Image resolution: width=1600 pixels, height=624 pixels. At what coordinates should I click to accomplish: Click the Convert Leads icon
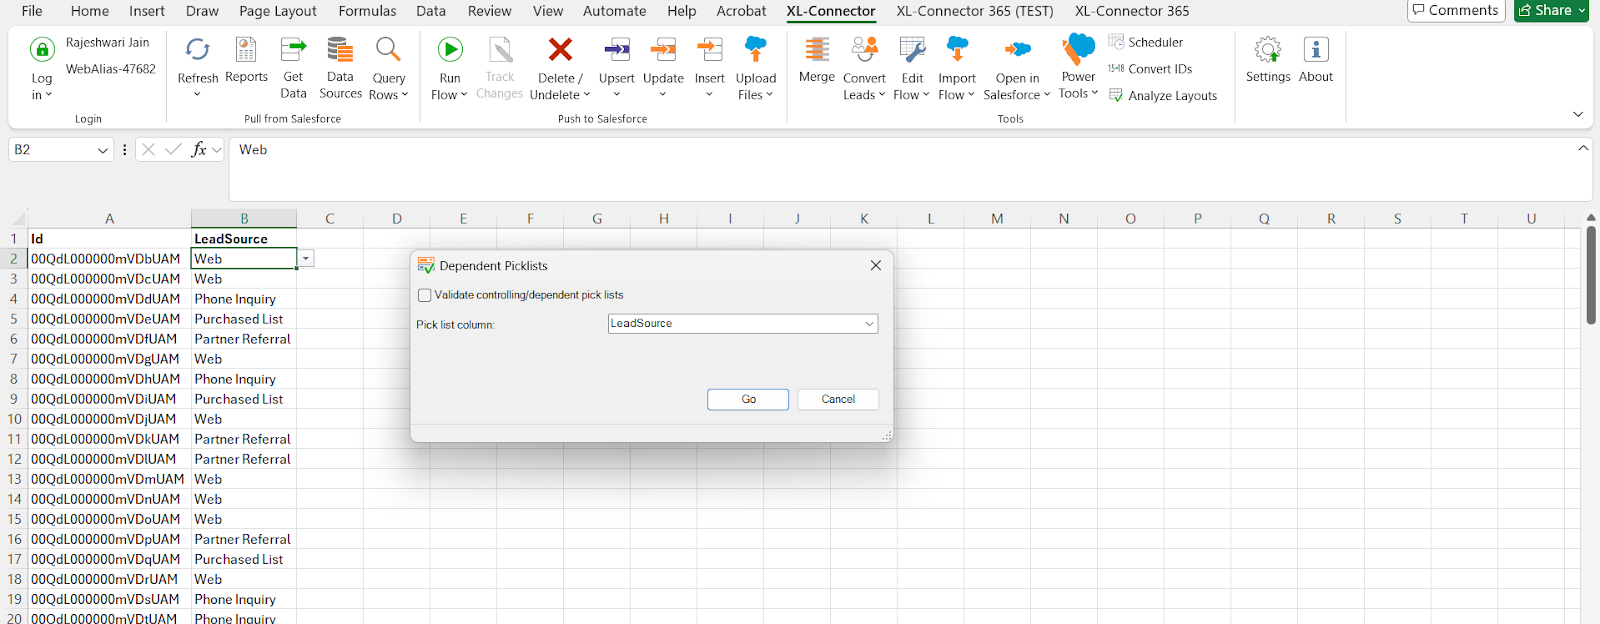[864, 50]
